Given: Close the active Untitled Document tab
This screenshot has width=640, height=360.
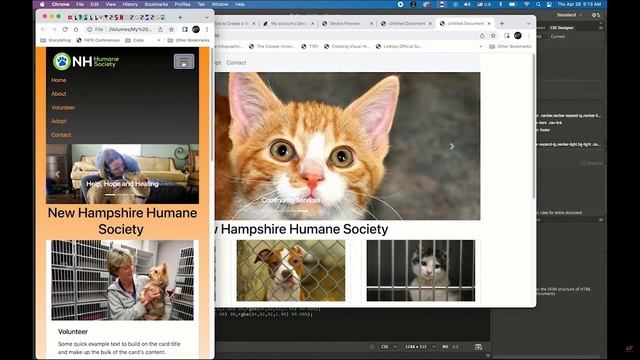Looking at the screenshot, I should click(x=489, y=24).
